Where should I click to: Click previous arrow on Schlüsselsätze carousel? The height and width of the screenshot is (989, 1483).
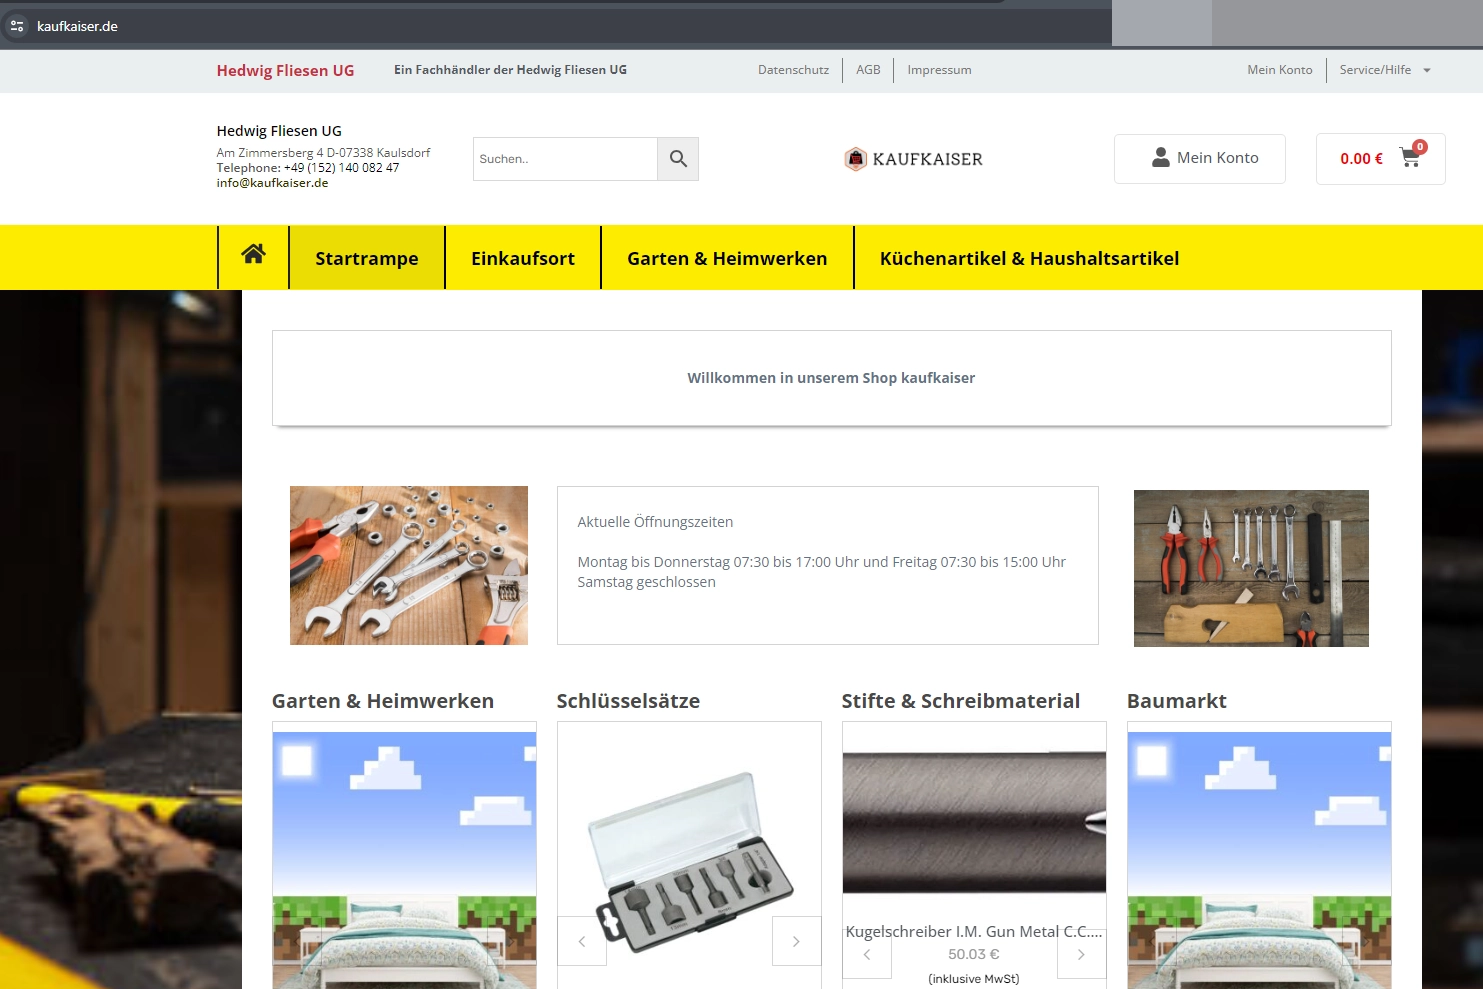point(582,941)
